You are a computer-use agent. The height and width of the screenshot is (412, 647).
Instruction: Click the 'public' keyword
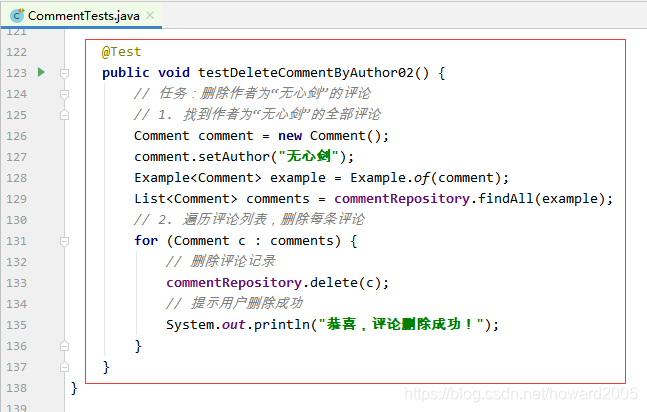126,73
